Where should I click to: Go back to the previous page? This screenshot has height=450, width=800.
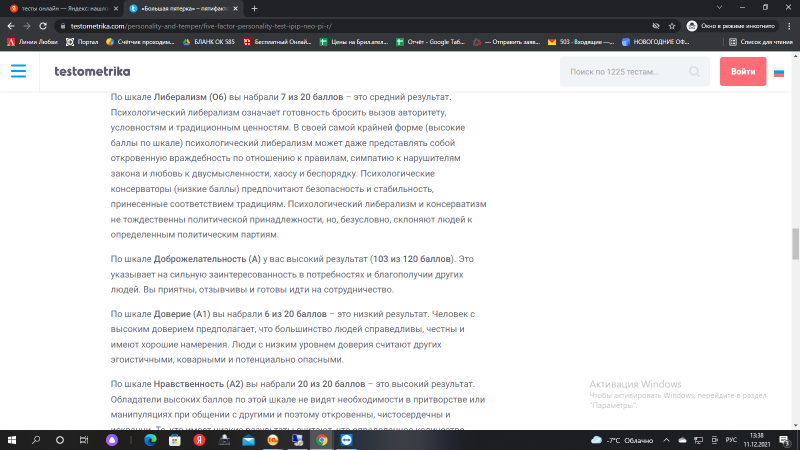[9, 25]
